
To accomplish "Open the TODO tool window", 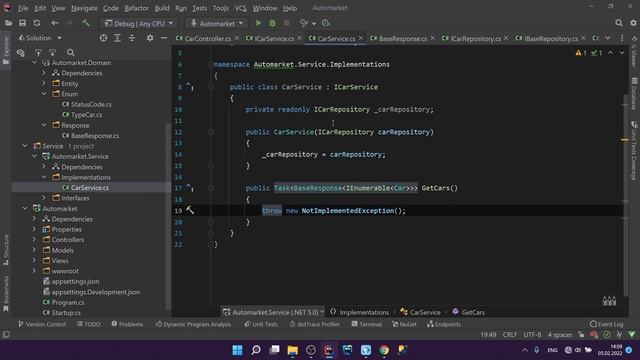I will point(89,324).
